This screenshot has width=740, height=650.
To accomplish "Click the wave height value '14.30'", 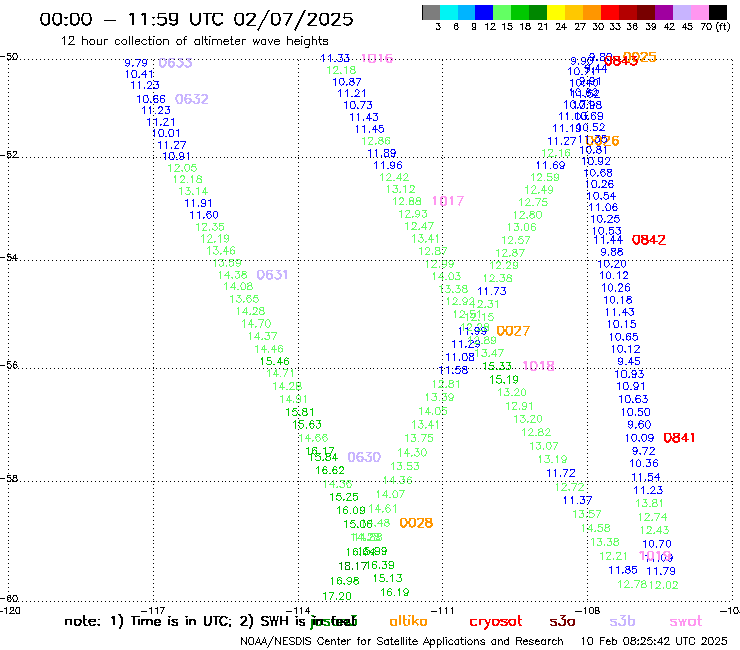I will (x=412, y=453).
